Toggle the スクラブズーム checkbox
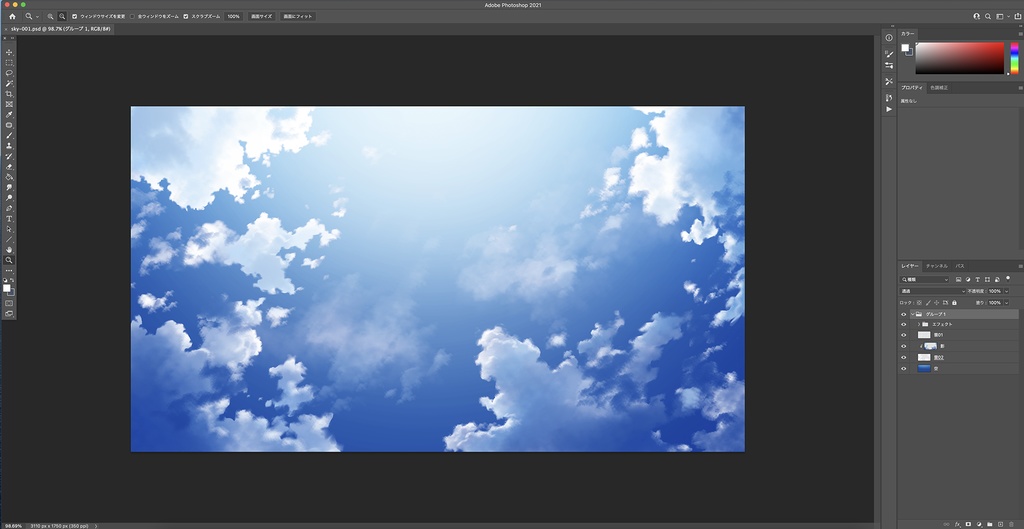 [185, 16]
